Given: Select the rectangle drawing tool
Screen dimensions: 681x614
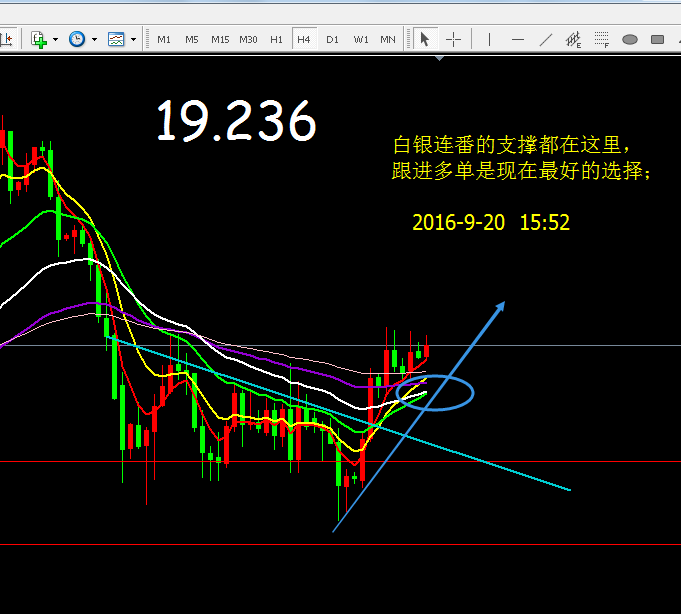Looking at the screenshot, I should pos(658,40).
